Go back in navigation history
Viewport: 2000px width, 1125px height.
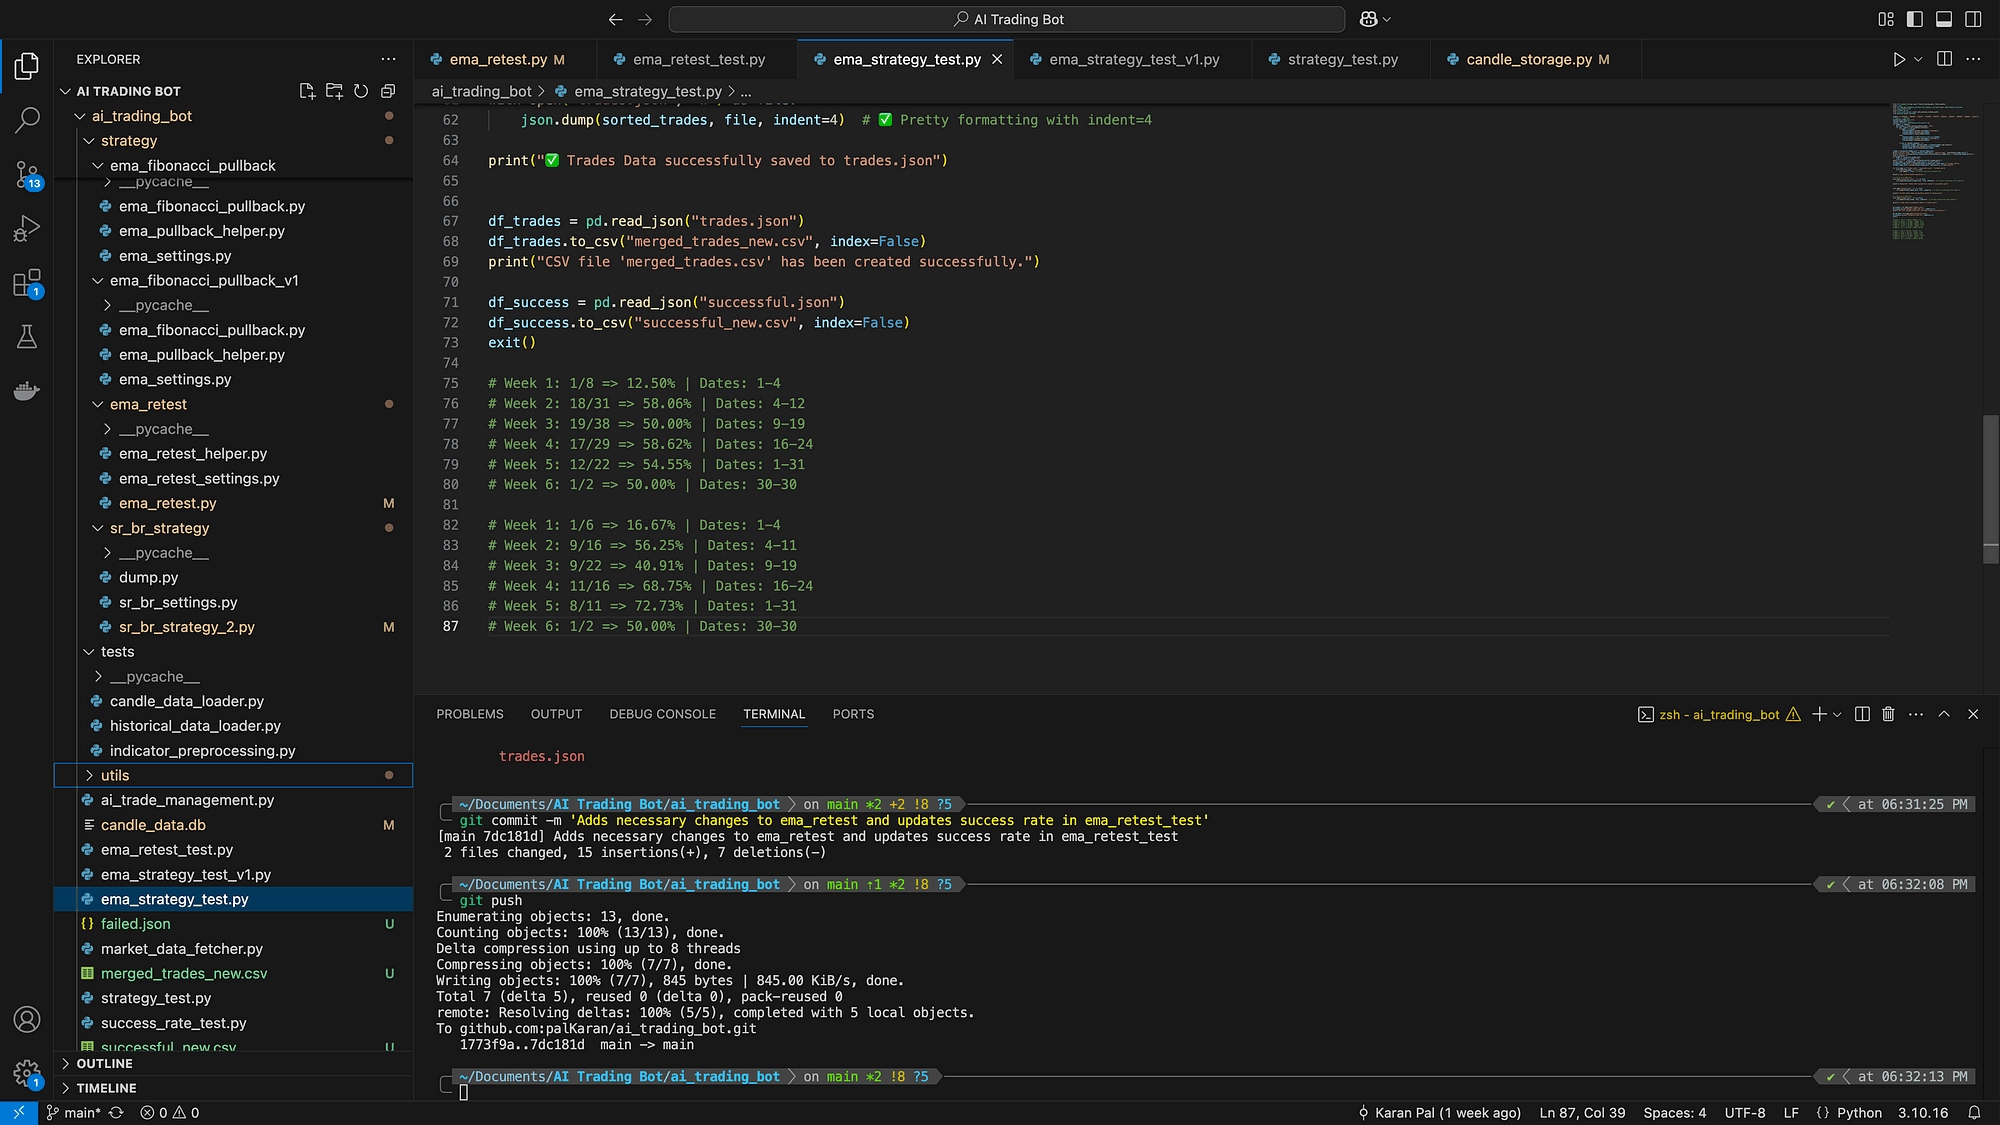(x=616, y=19)
